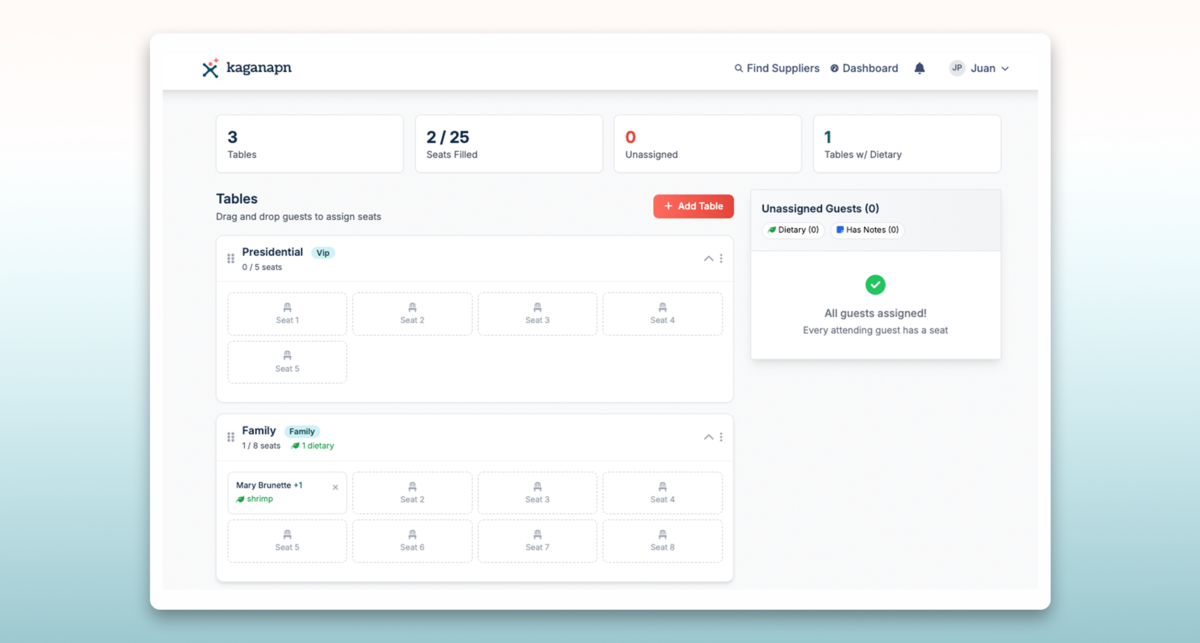Screen dimensions: 1200x643
Task: Collapse the Presidential table card
Action: point(708,258)
